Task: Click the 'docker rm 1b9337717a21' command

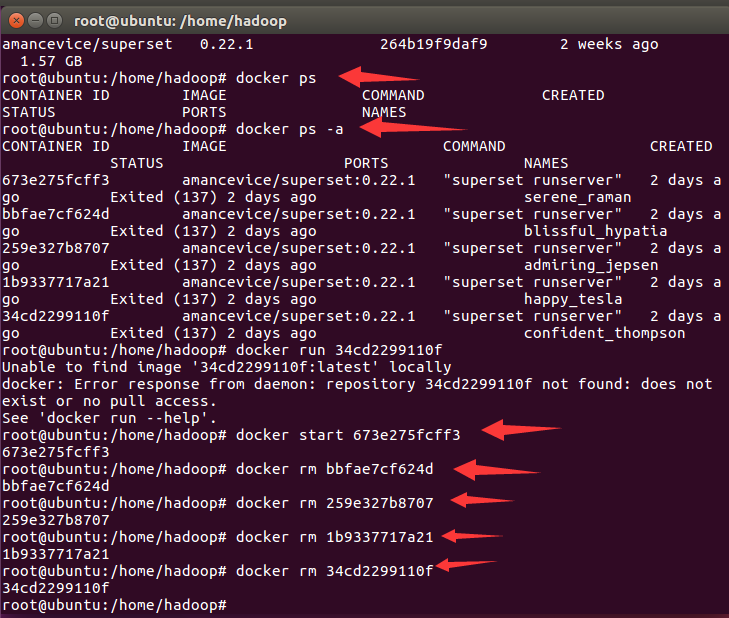Action: pos(334,537)
